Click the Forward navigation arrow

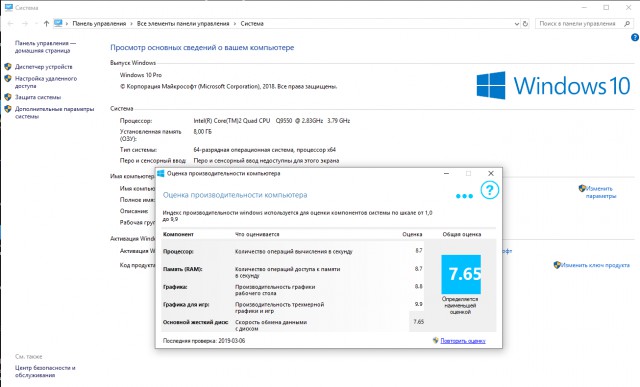24,24
